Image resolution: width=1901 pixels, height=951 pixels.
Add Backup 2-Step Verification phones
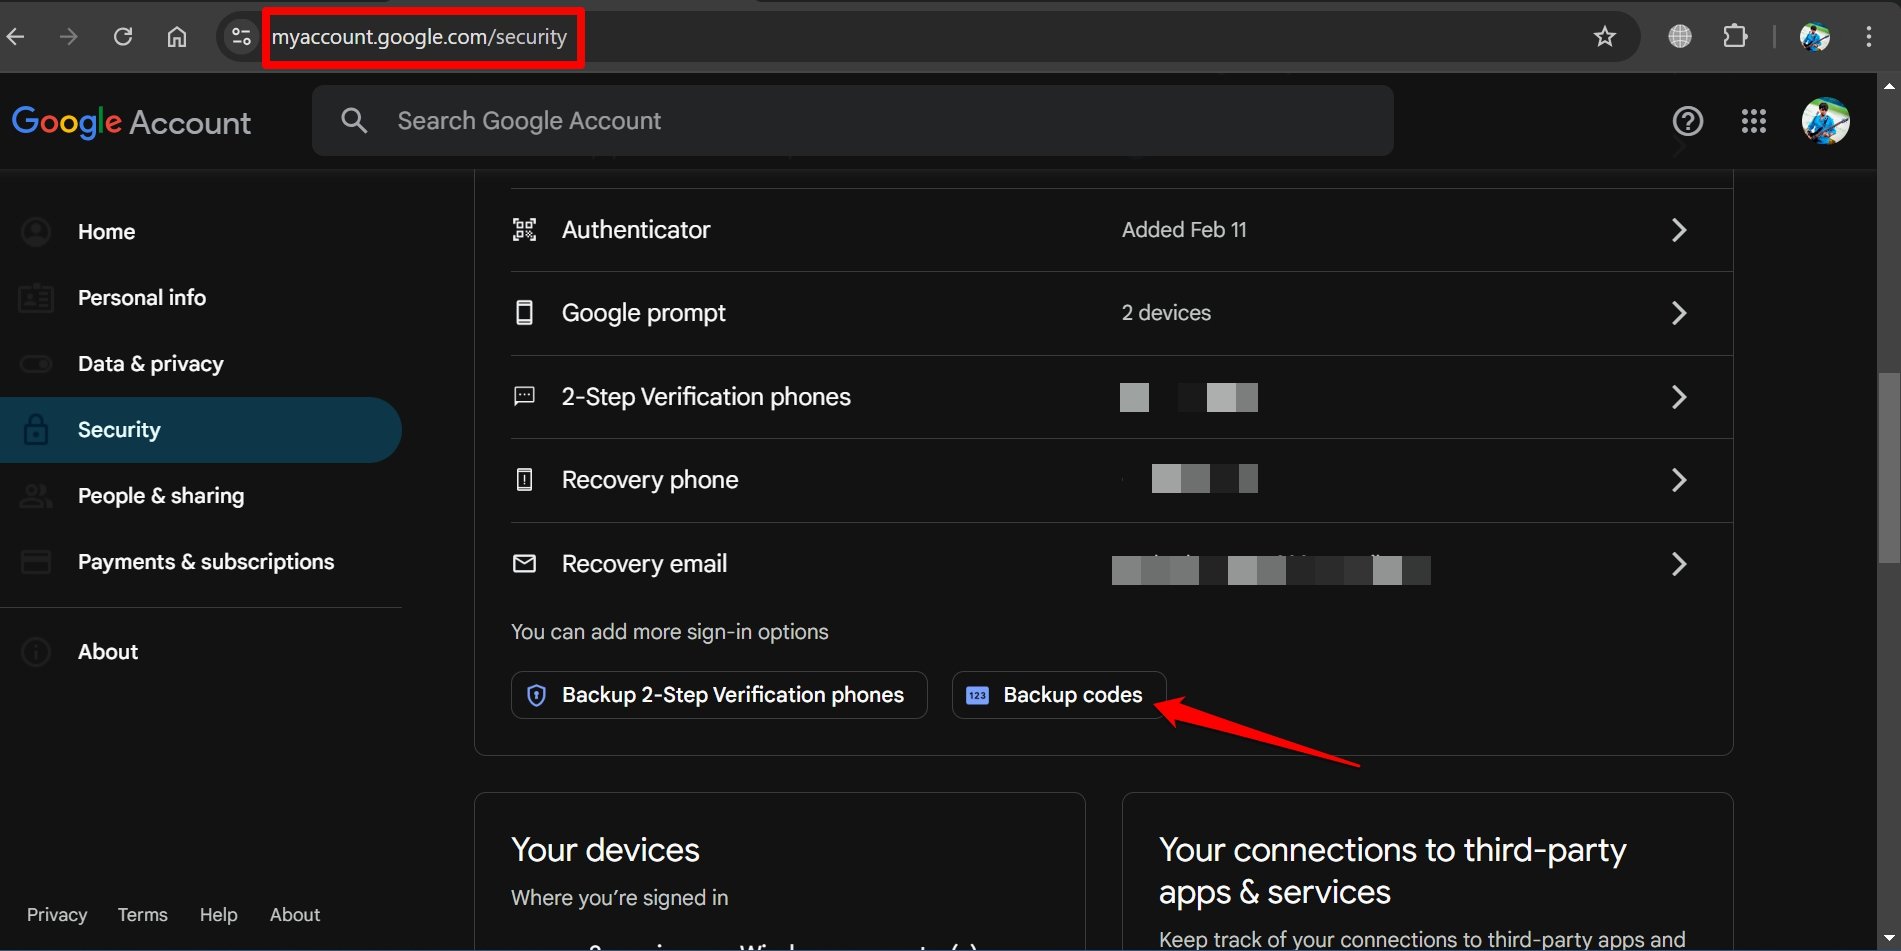tap(719, 695)
